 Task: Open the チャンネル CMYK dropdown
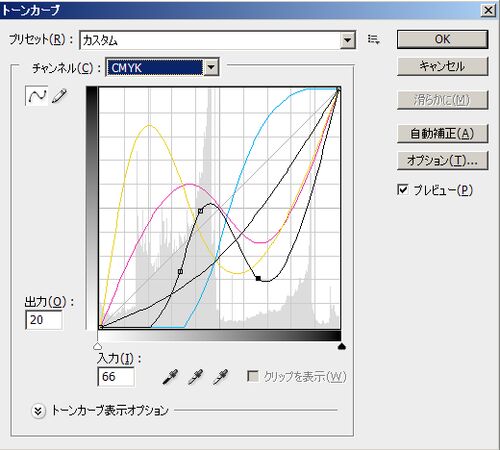[162, 68]
